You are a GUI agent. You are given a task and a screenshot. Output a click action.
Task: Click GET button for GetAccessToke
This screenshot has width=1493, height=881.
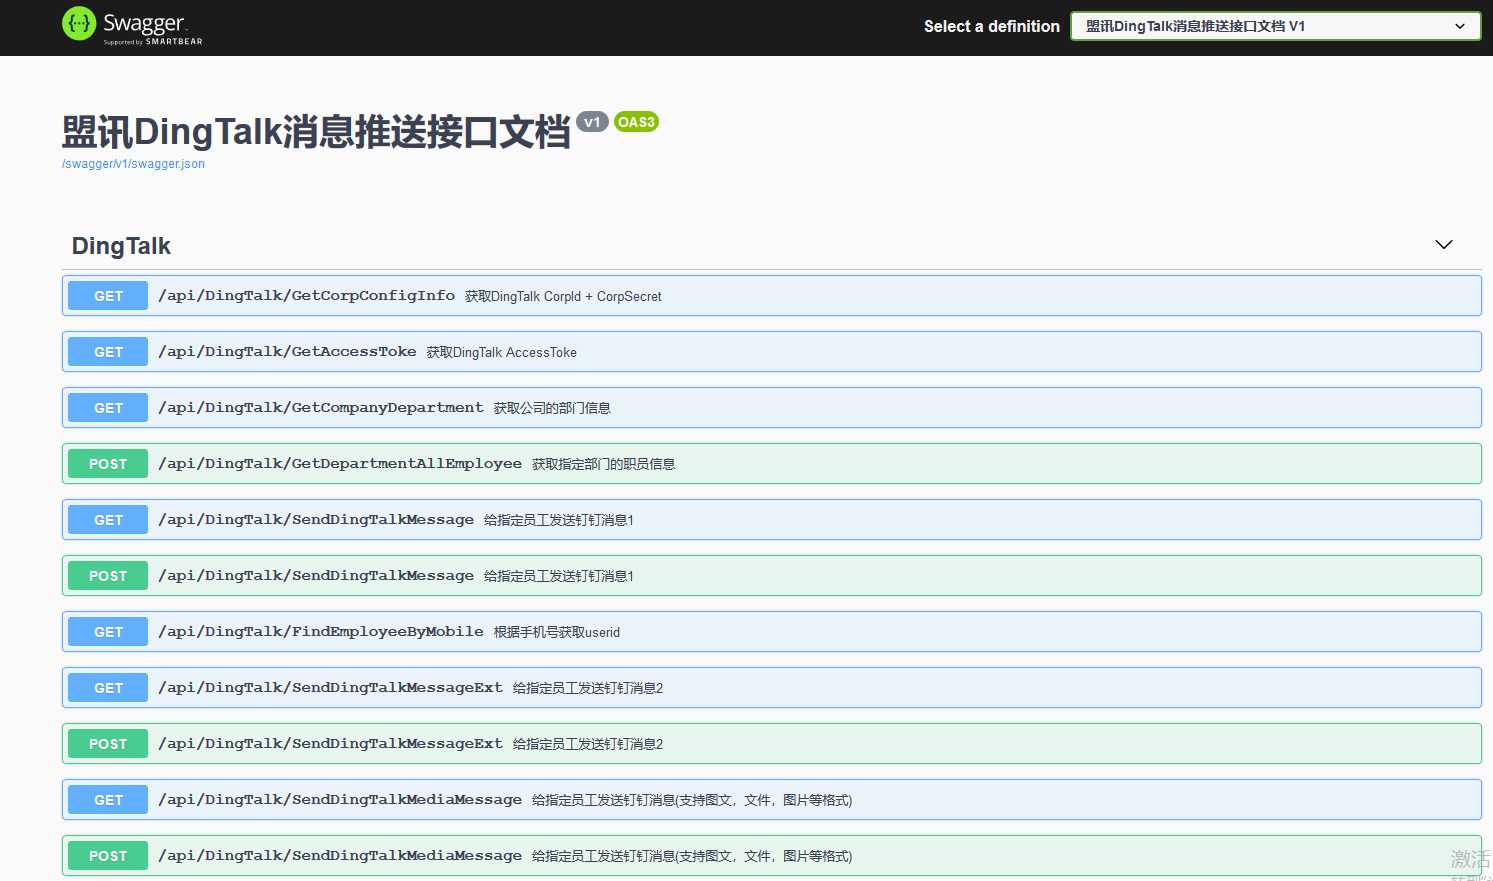(x=108, y=352)
